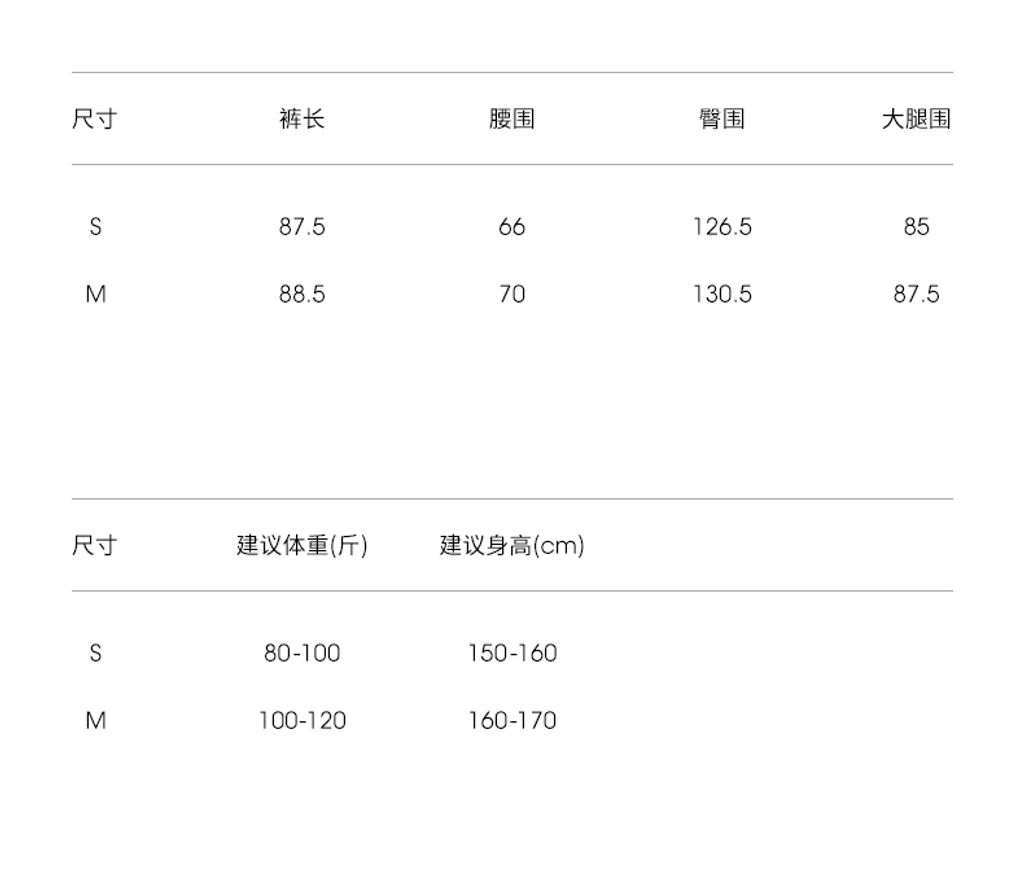
Task: Click the 建议体重(斤) header
Action: [302, 545]
